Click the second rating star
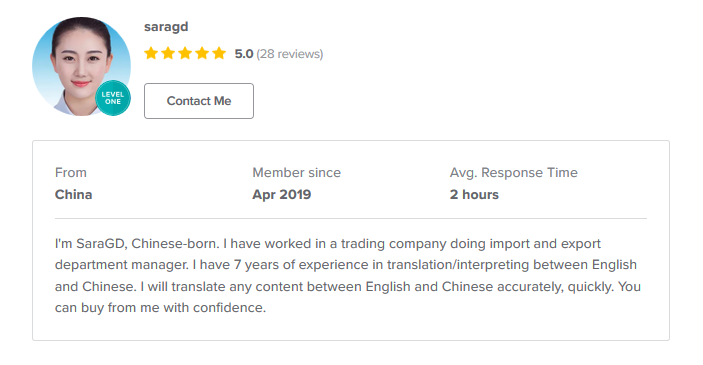 coord(168,53)
